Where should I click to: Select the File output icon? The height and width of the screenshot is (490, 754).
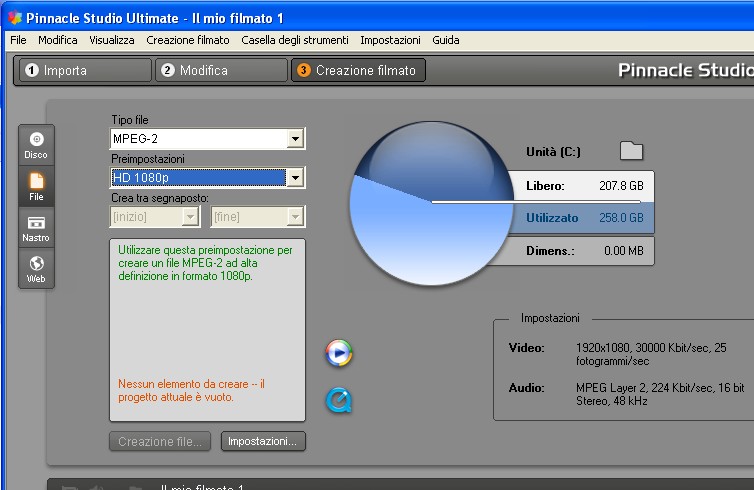(x=36, y=186)
